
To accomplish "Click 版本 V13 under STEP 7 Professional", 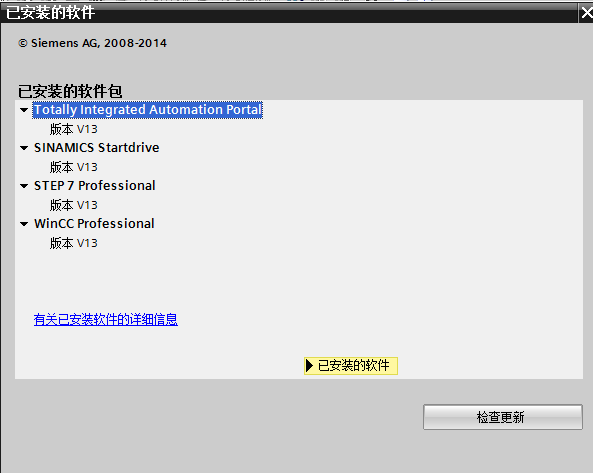I will pyautogui.click(x=74, y=205).
